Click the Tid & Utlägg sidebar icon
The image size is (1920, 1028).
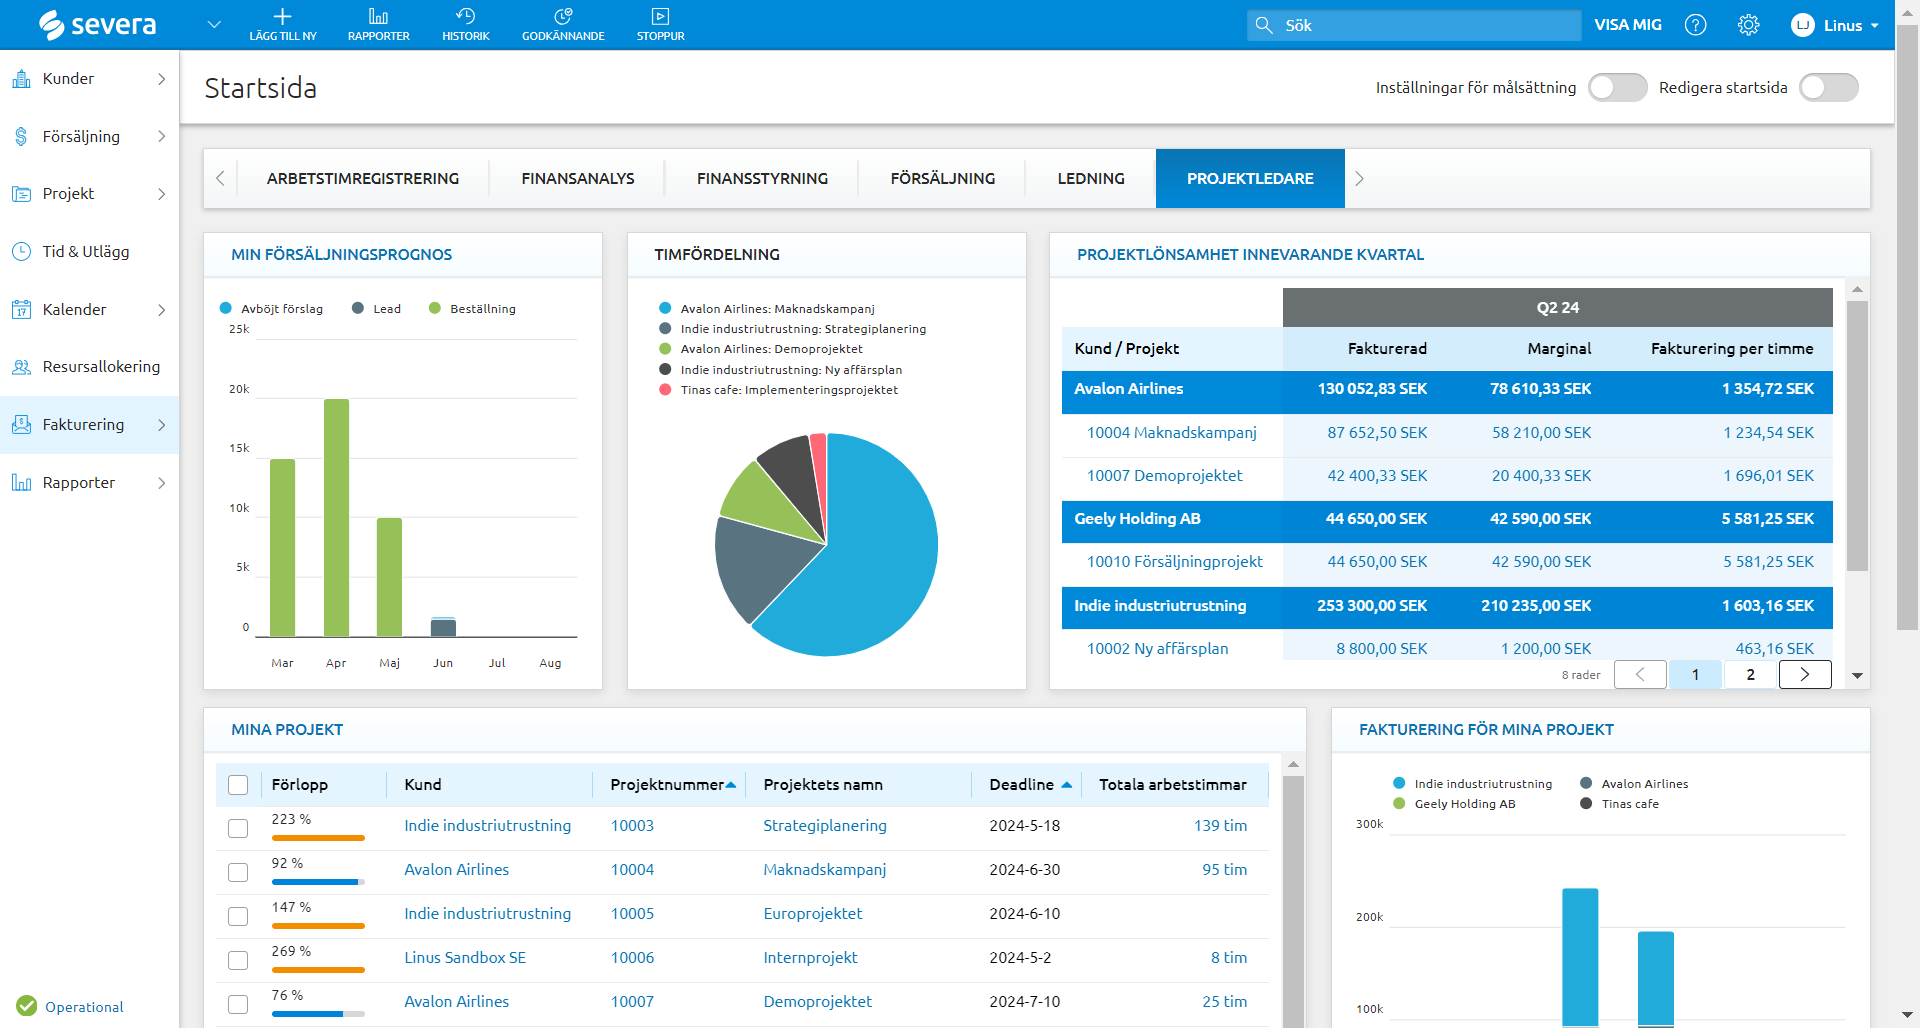click(x=22, y=252)
